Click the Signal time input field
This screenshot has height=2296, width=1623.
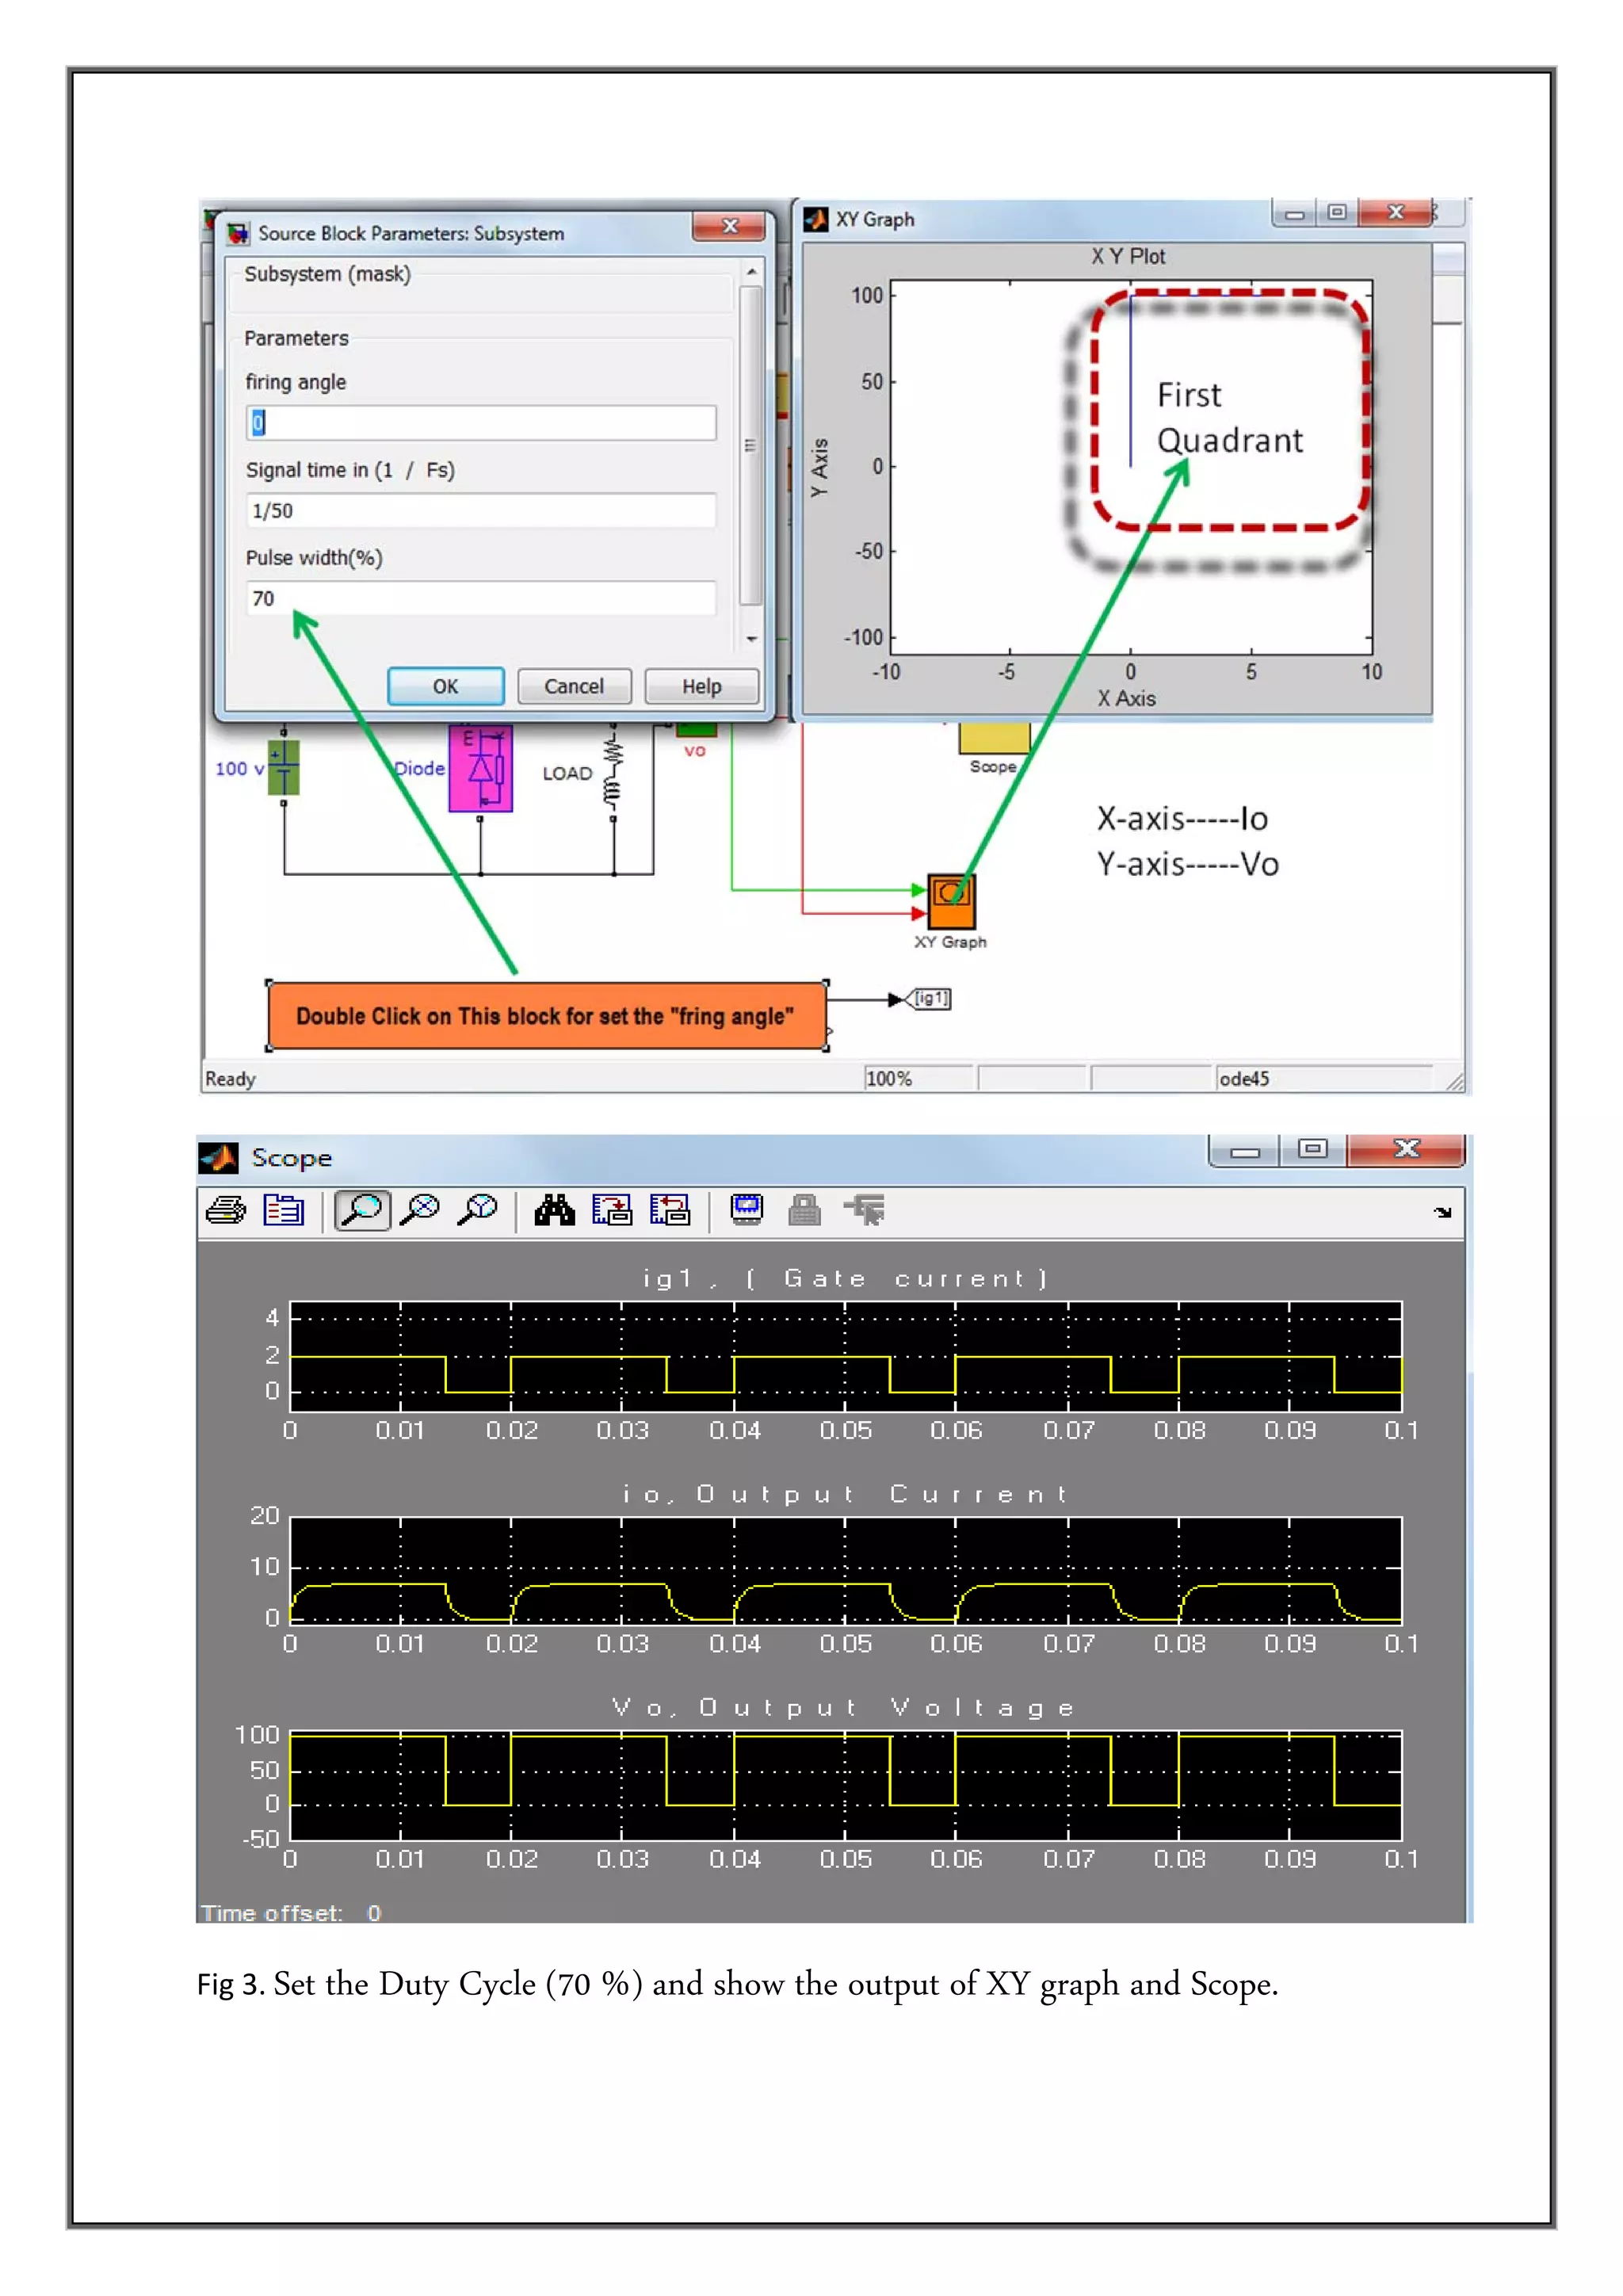pyautogui.click(x=481, y=510)
